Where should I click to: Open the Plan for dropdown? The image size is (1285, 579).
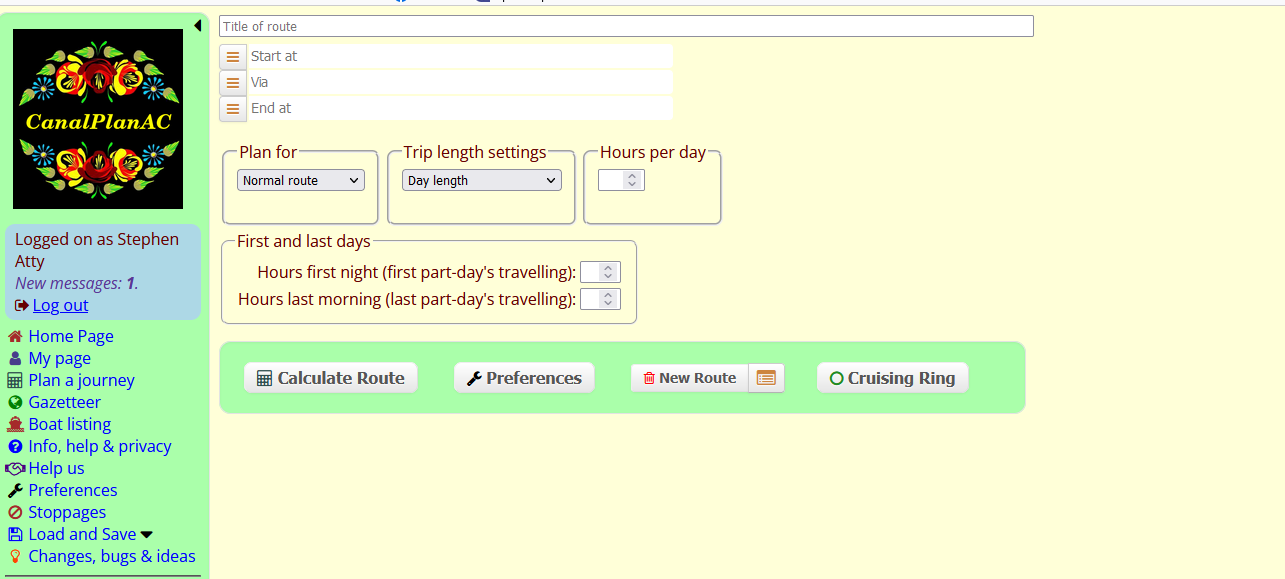[301, 181]
